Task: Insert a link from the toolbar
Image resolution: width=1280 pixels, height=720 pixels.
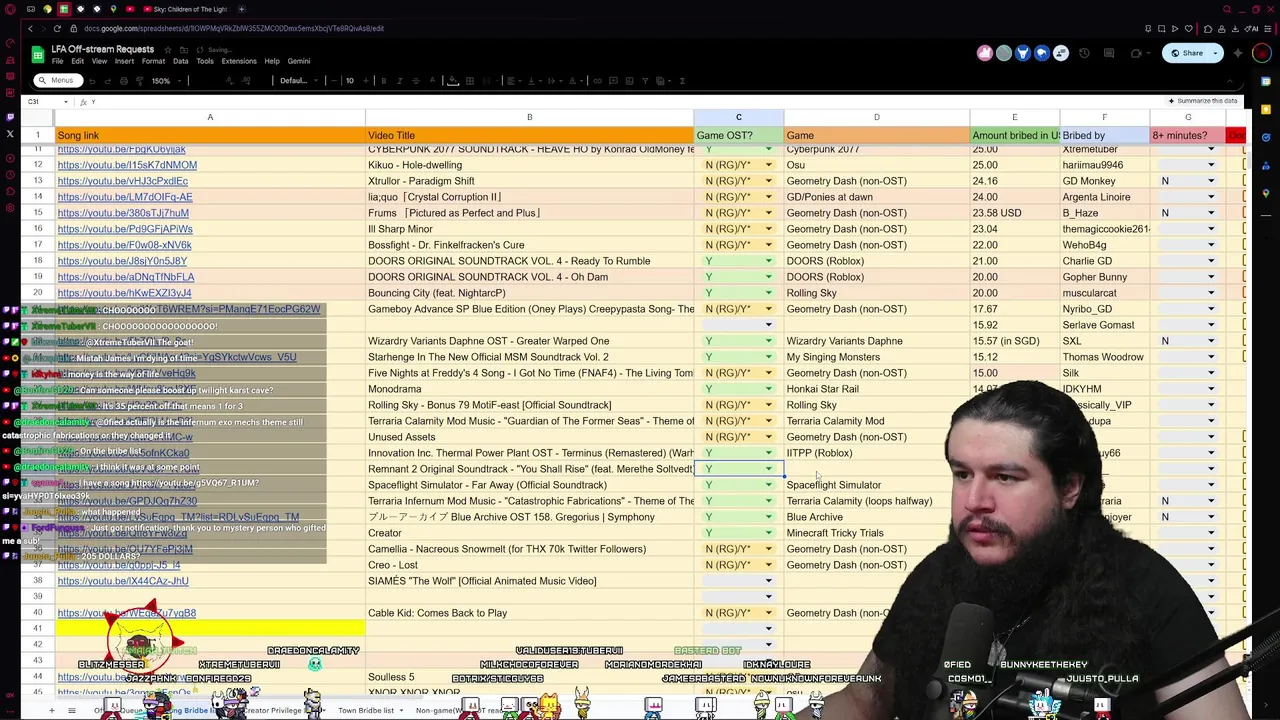Action: (x=597, y=81)
